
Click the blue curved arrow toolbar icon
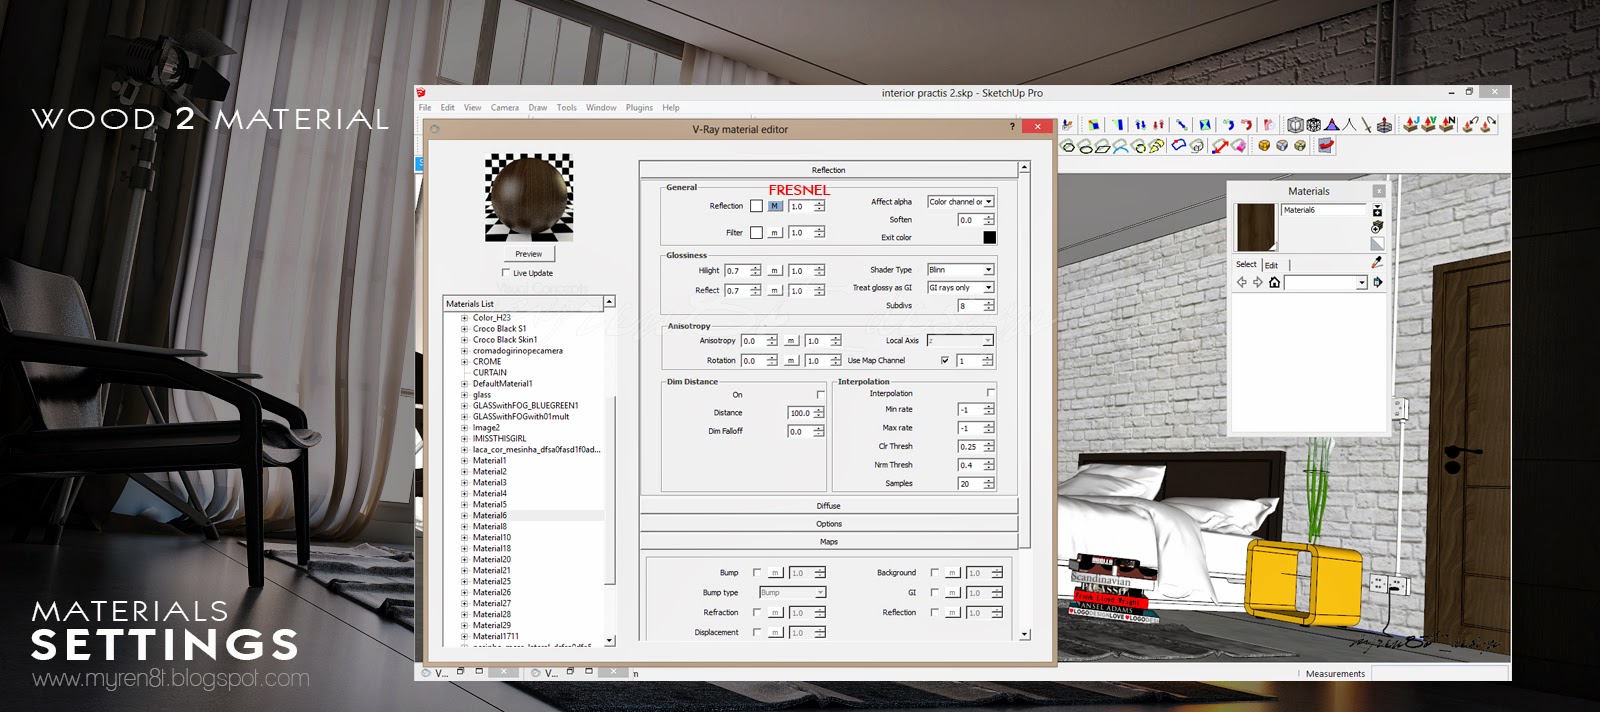[x=1228, y=125]
